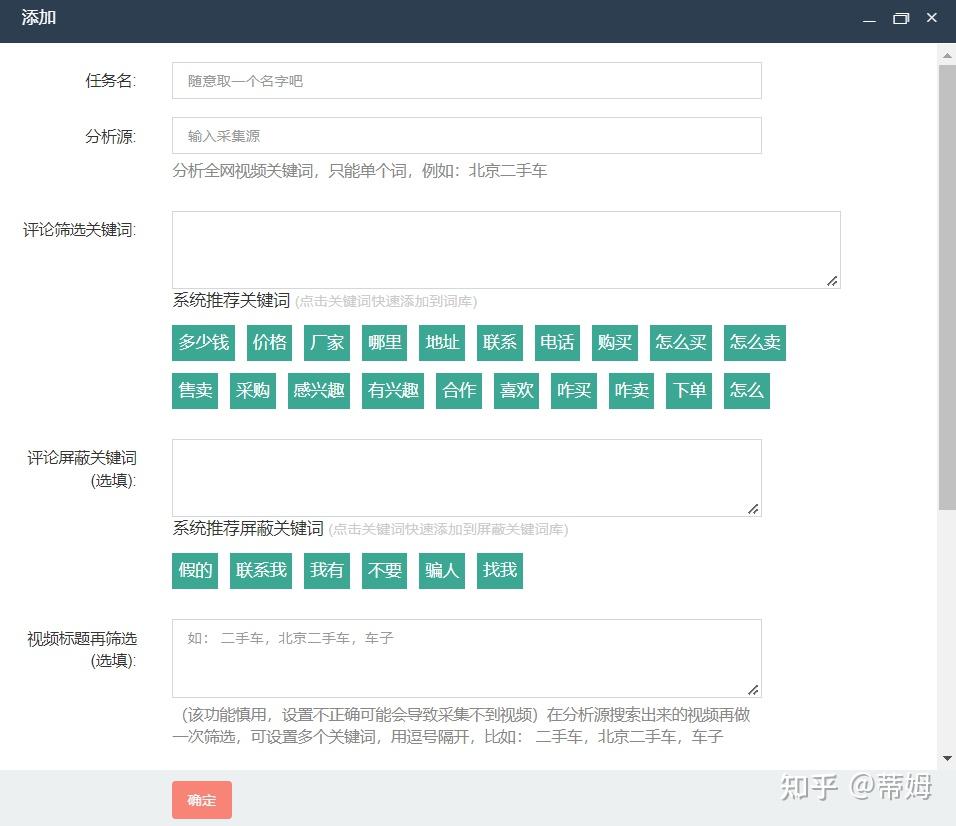This screenshot has width=956, height=826.
Task: Click the 电话 keyword tag
Action: tap(557, 343)
